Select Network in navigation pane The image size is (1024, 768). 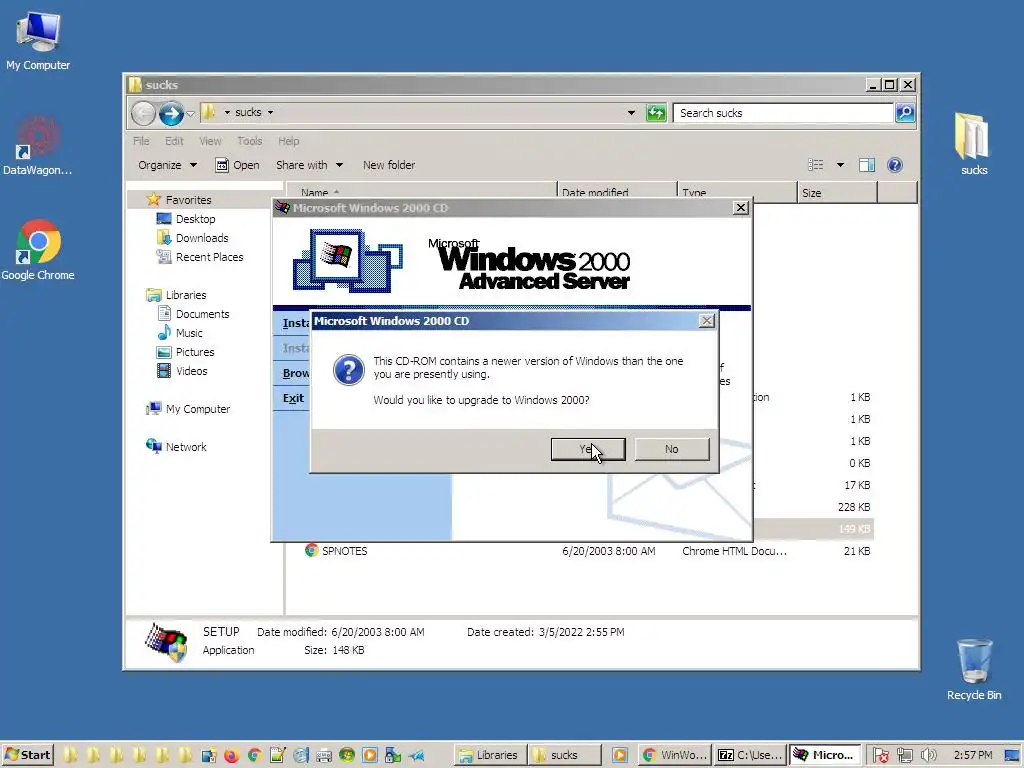pyautogui.click(x=185, y=447)
